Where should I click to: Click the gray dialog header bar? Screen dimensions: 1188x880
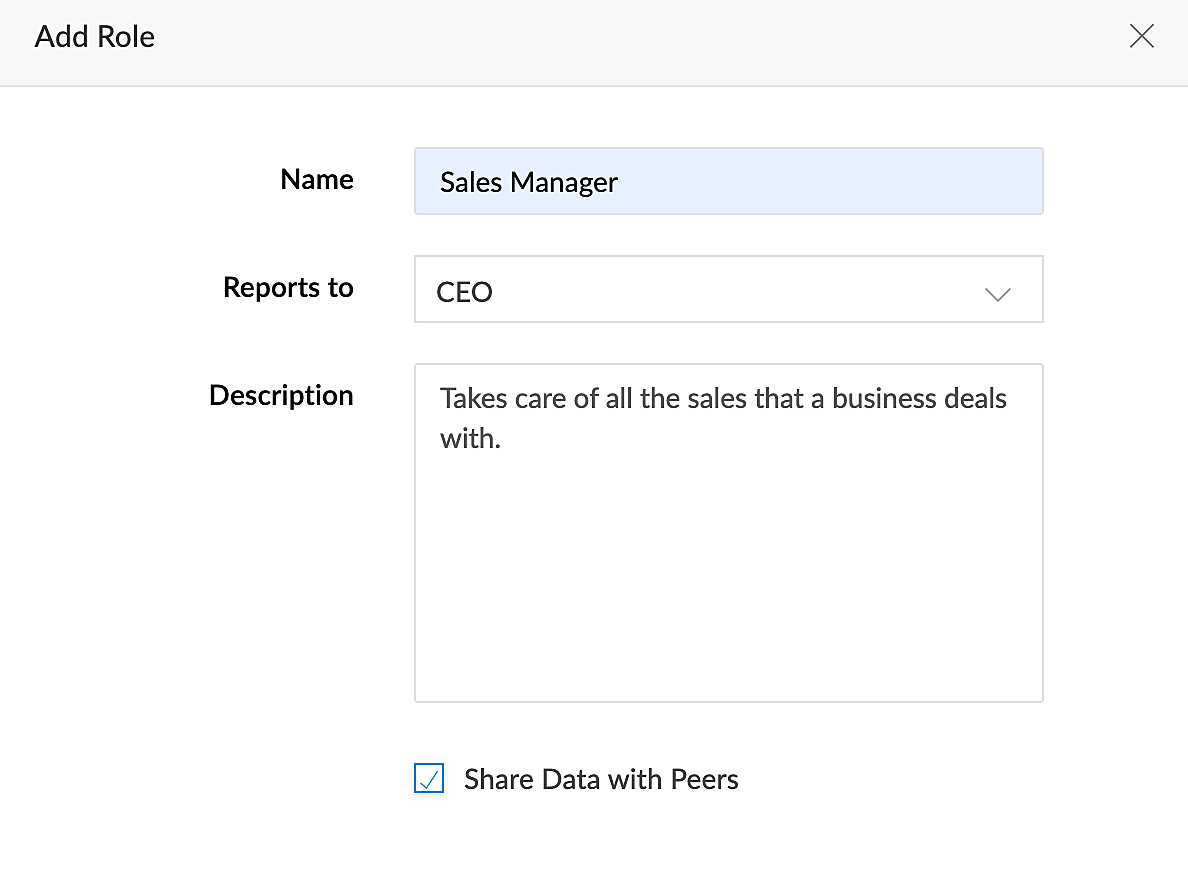coord(600,40)
